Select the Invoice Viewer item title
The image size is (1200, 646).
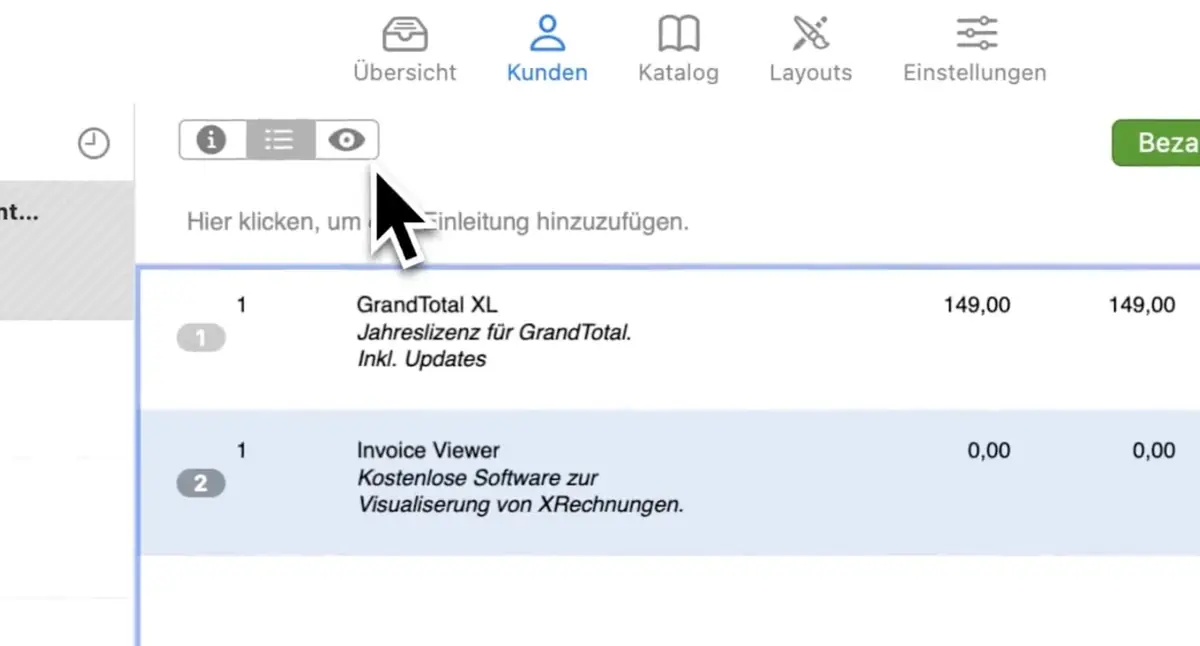(x=428, y=451)
